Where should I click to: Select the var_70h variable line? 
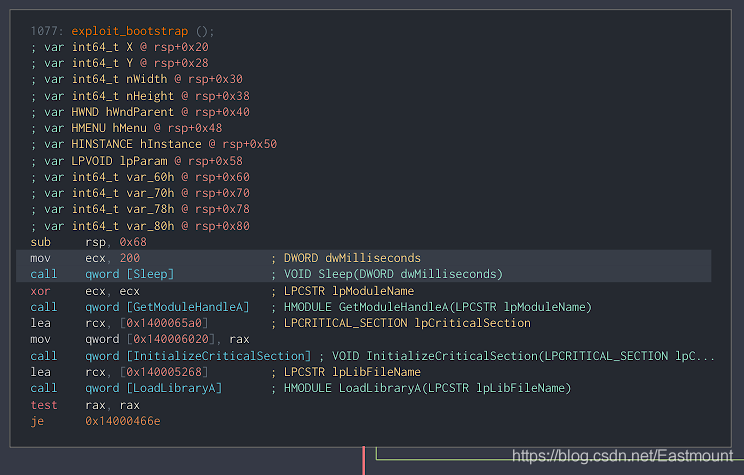(x=140, y=193)
